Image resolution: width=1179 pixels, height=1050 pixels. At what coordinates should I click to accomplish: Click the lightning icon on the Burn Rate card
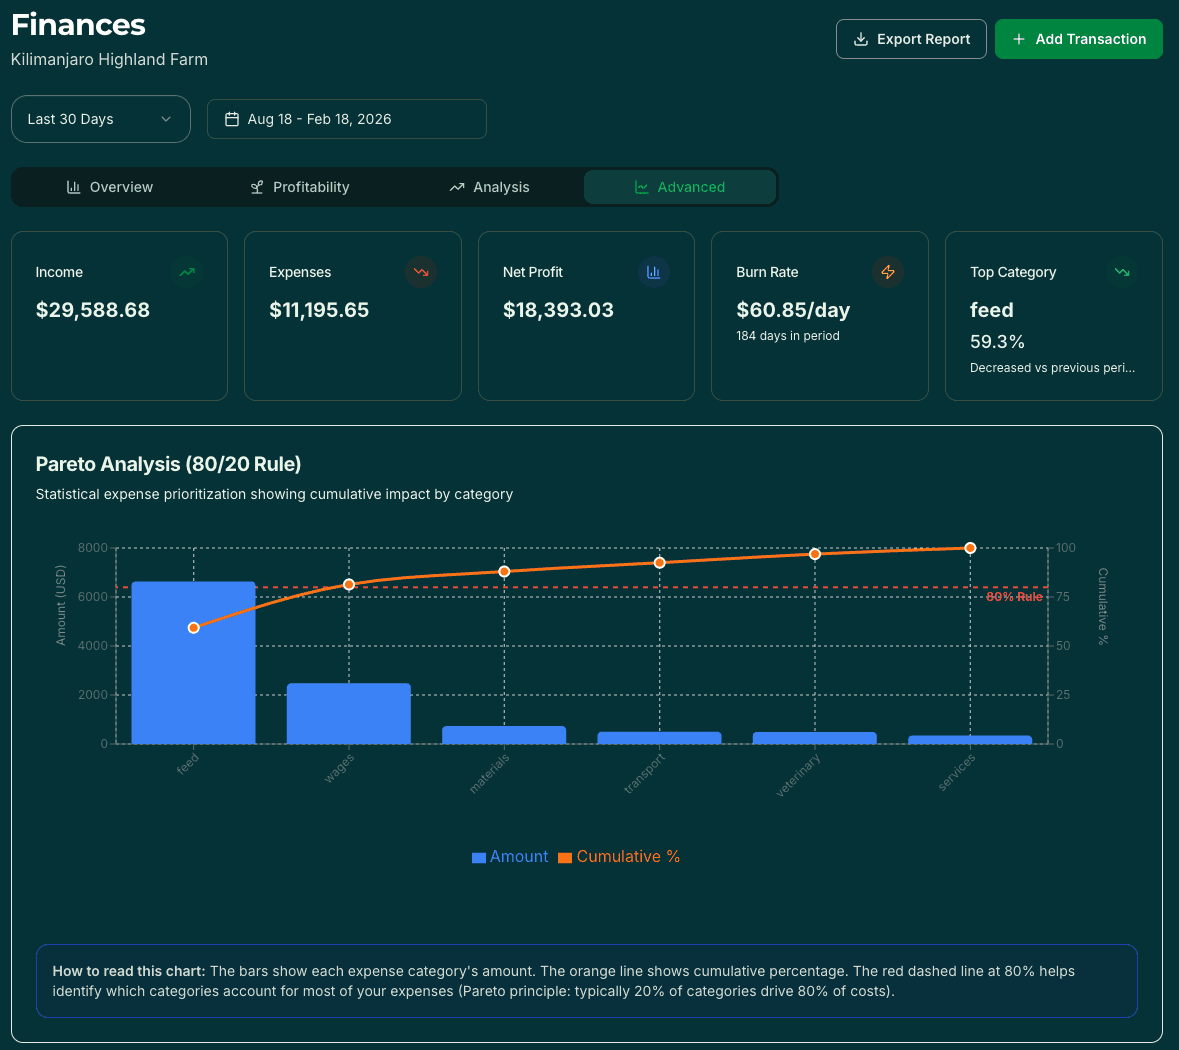coord(887,271)
